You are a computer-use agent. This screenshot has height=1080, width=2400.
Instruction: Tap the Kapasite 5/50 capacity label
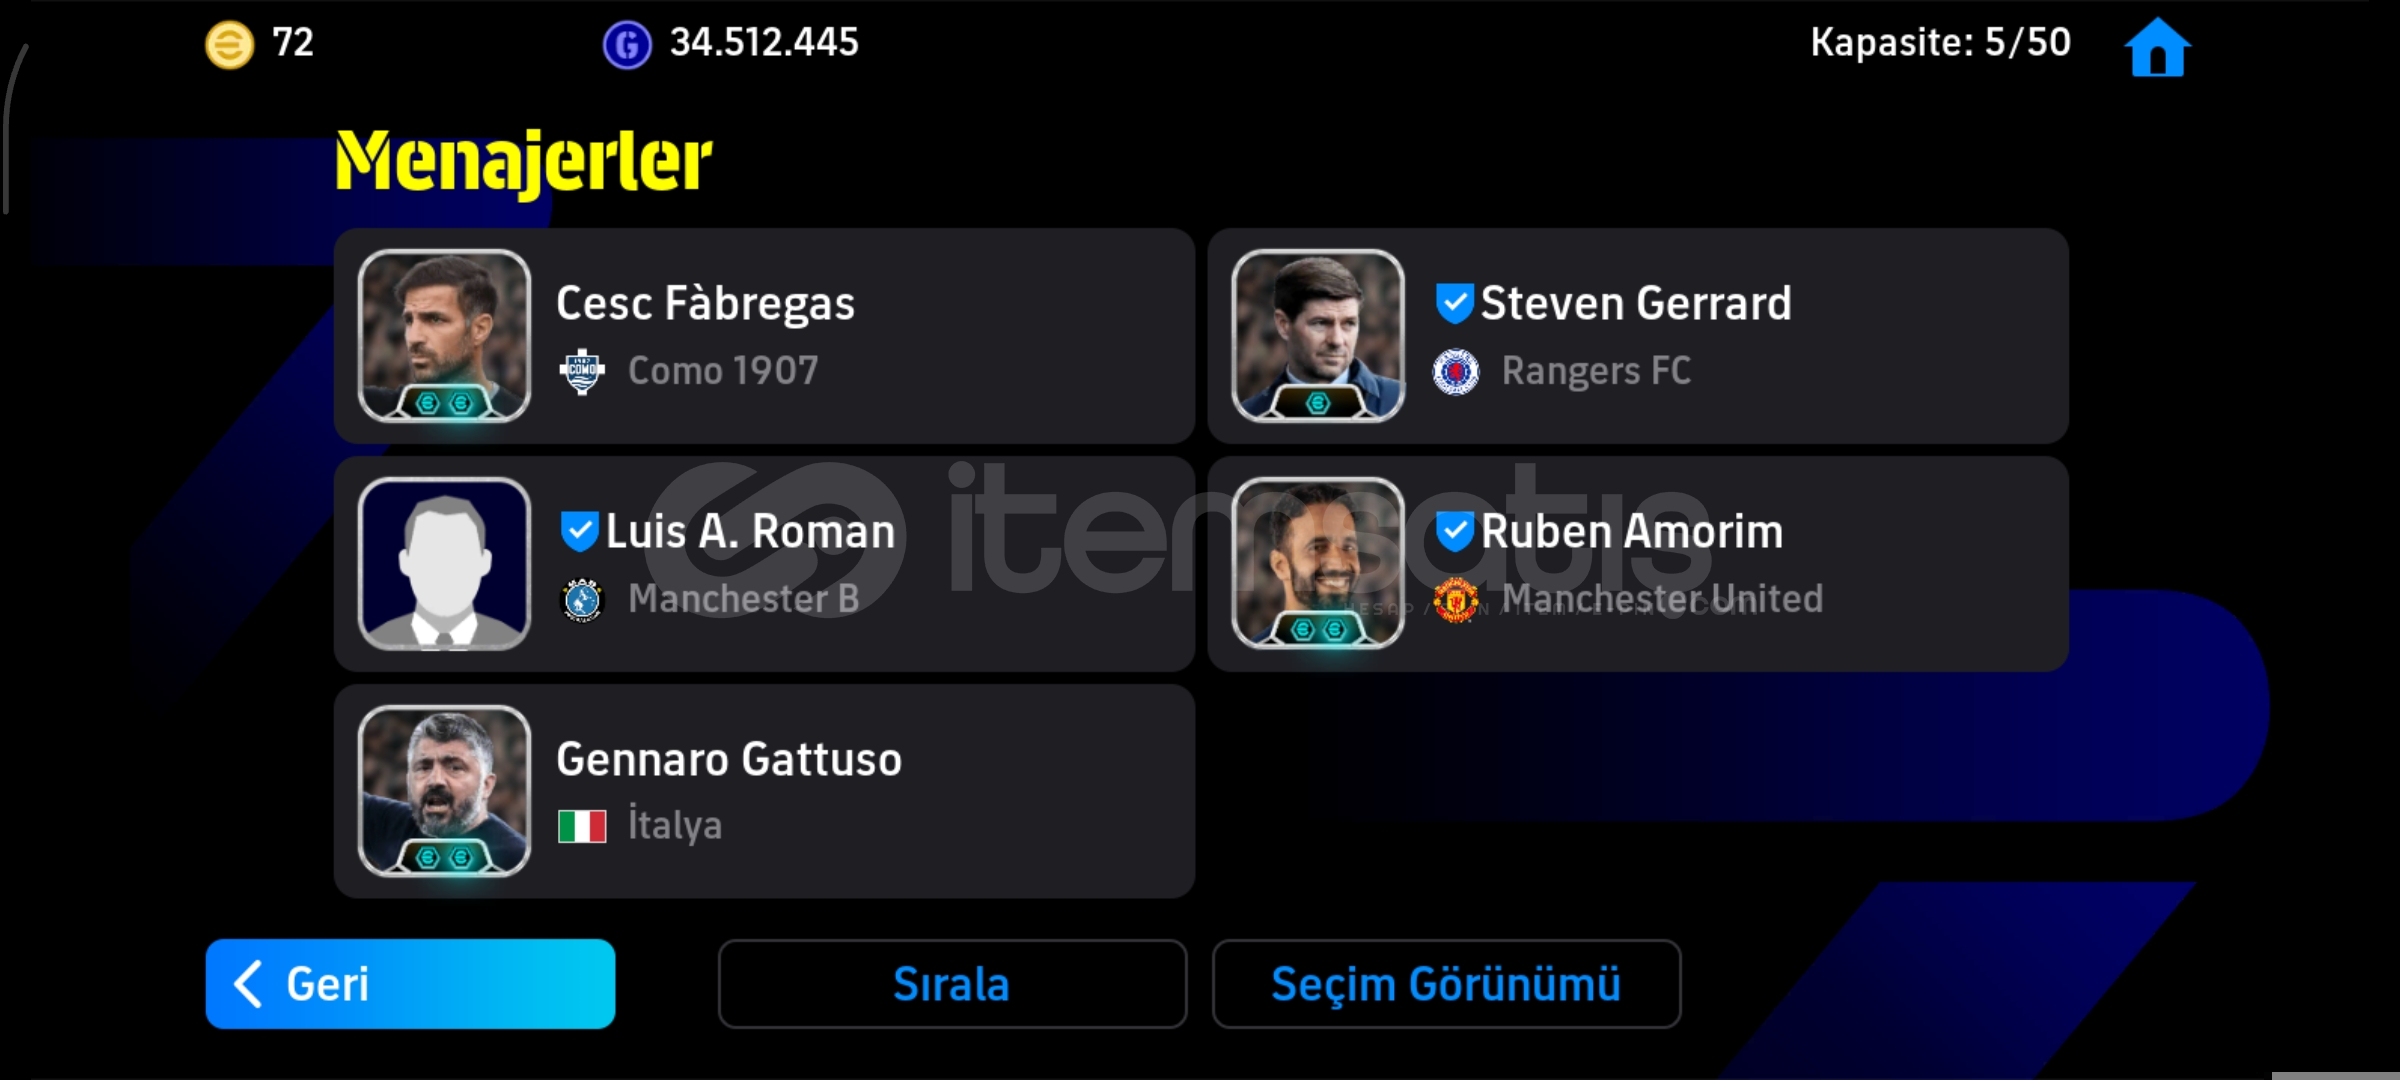pyautogui.click(x=1940, y=43)
